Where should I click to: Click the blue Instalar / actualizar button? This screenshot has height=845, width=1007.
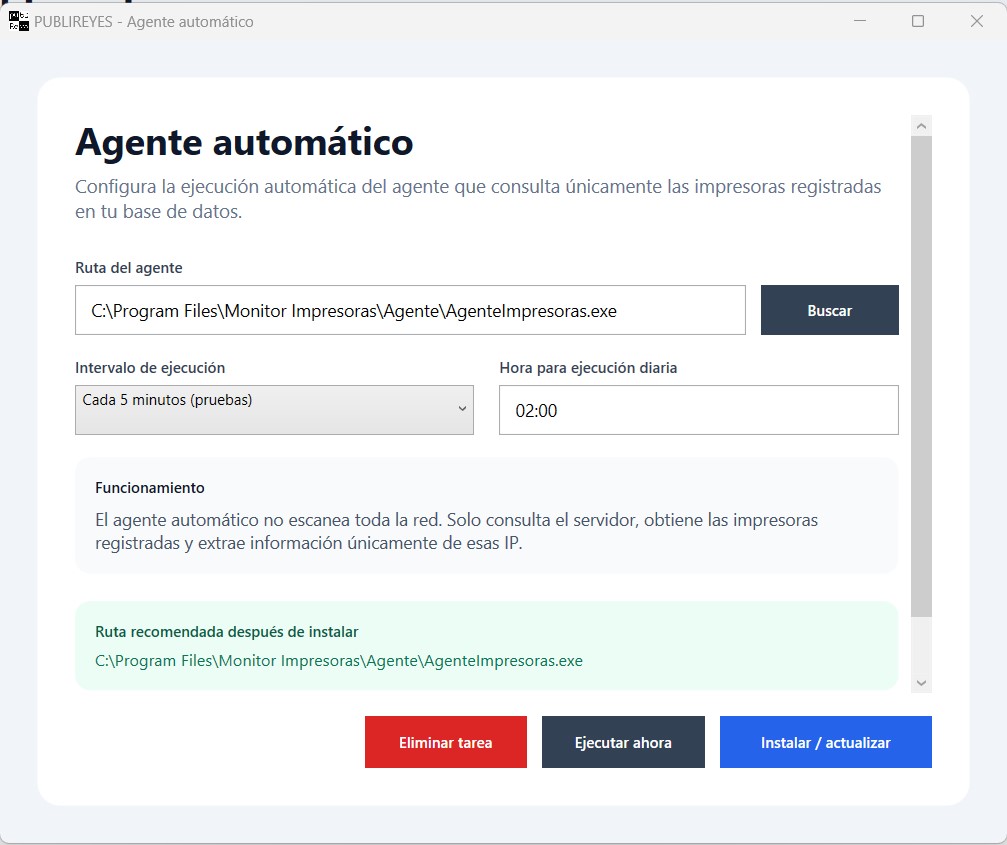click(x=825, y=742)
